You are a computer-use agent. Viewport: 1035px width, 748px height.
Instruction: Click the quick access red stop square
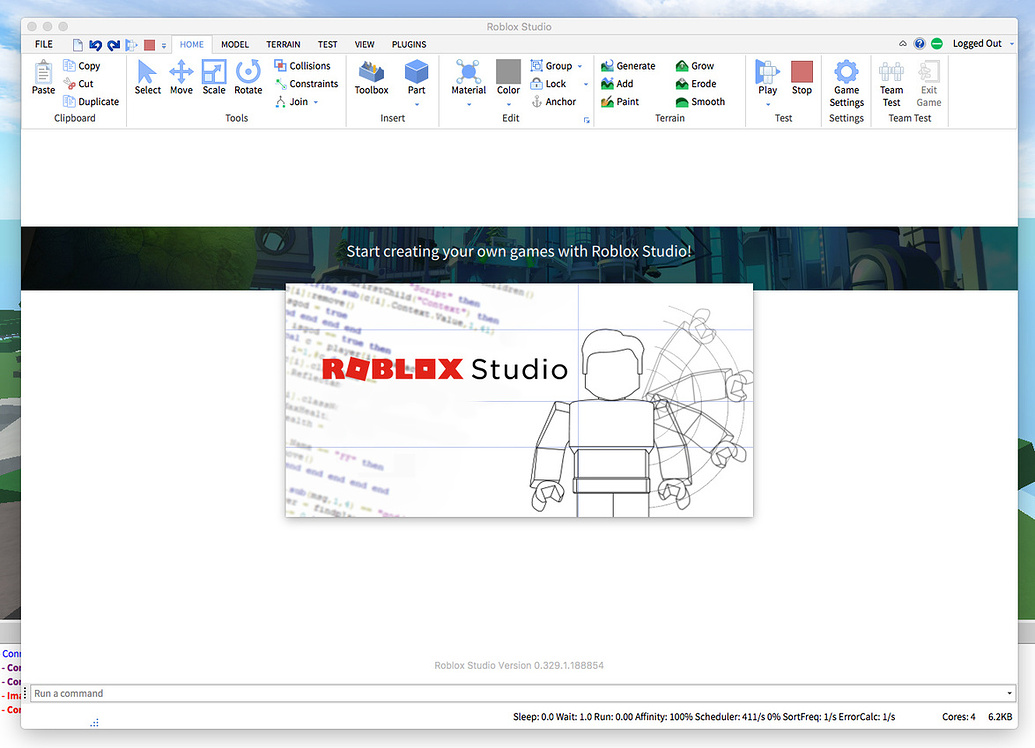149,45
